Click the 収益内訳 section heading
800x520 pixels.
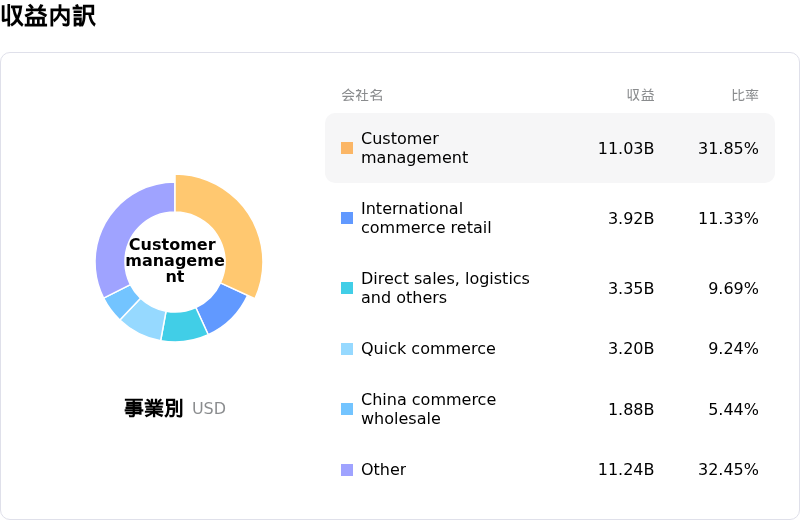[x=48, y=16]
